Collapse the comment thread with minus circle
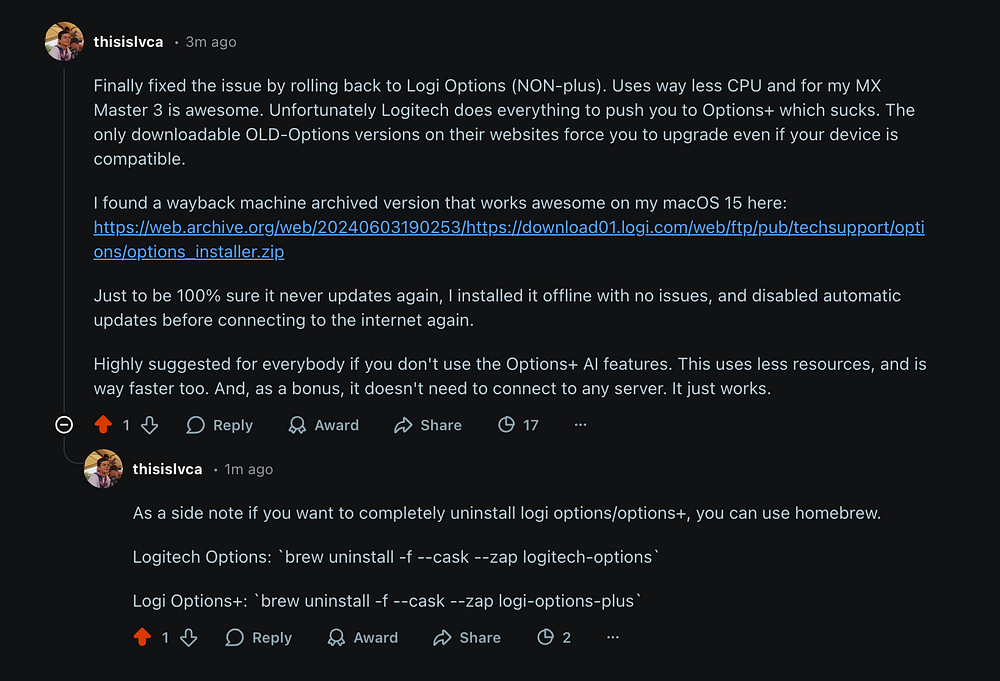 (x=64, y=425)
